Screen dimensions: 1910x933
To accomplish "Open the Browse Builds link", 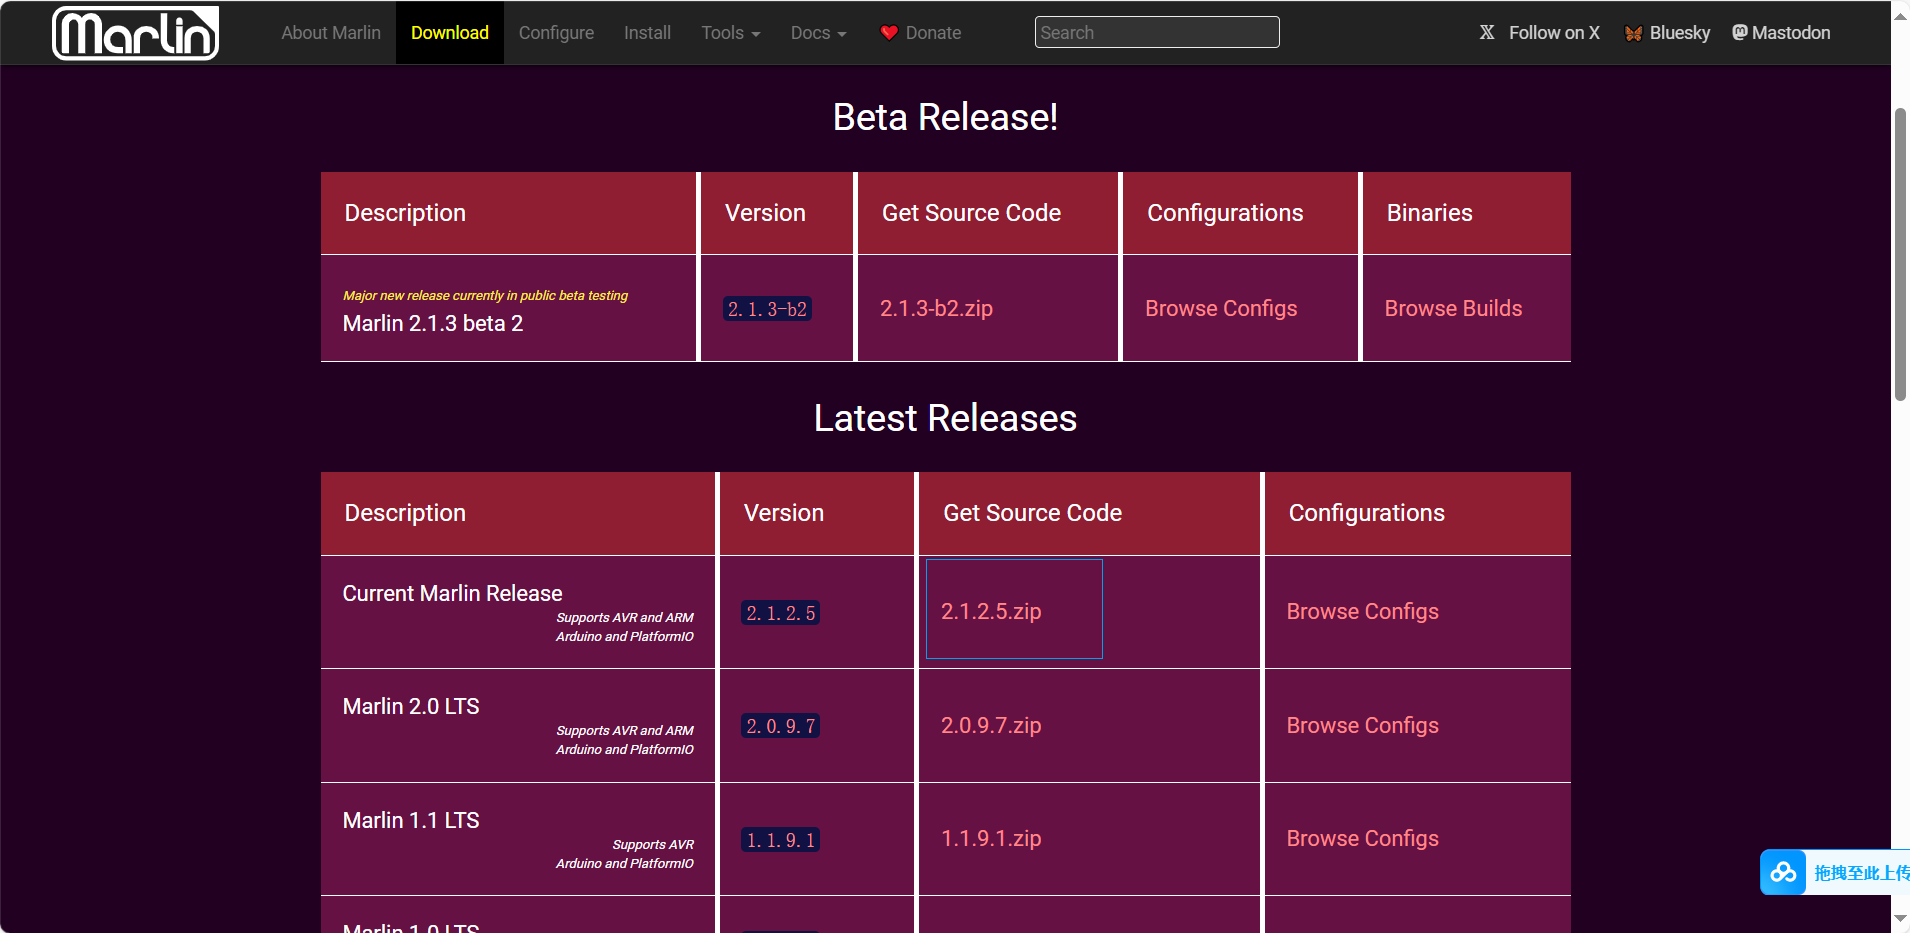I will coord(1453,308).
